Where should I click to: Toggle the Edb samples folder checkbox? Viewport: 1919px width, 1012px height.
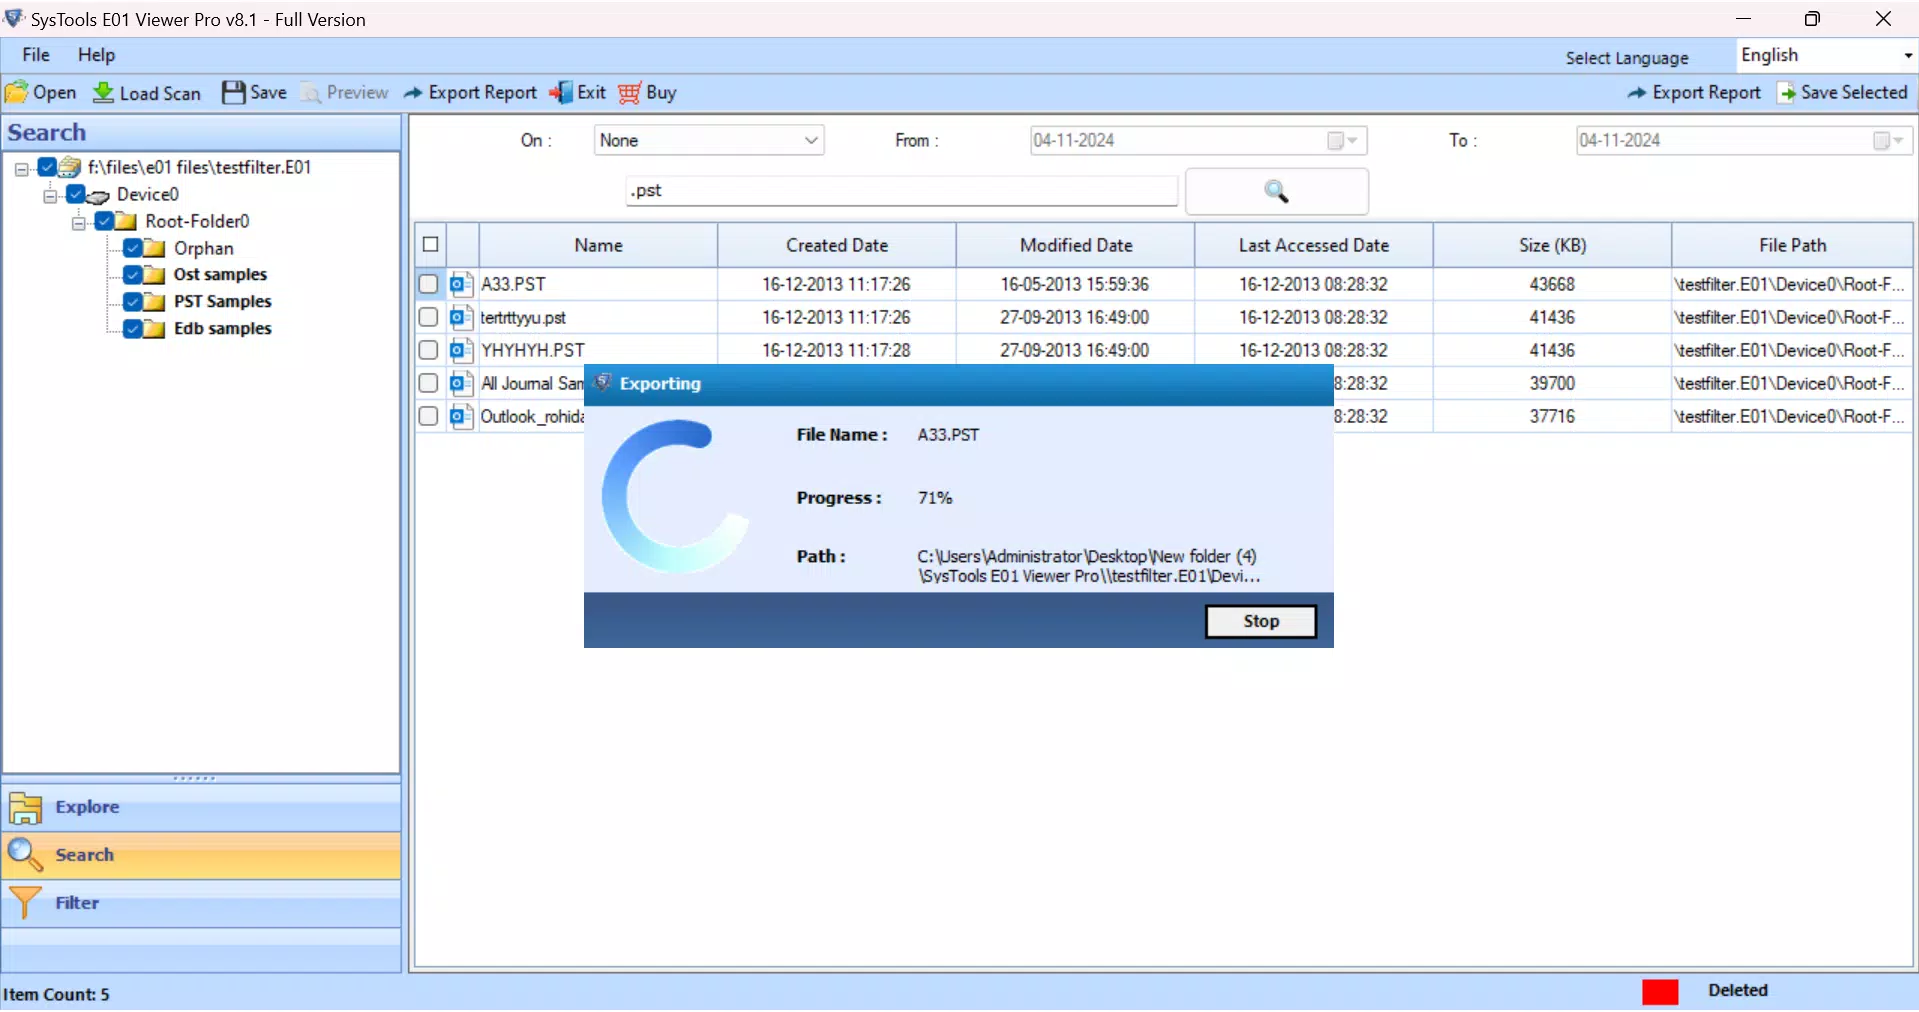tap(133, 329)
